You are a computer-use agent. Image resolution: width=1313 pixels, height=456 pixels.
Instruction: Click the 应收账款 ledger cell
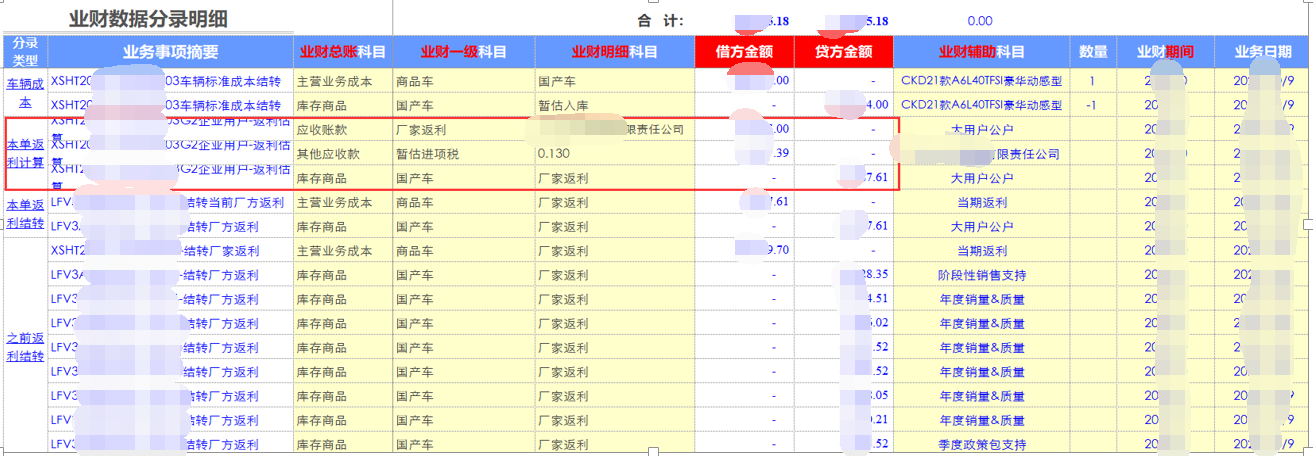coord(321,130)
